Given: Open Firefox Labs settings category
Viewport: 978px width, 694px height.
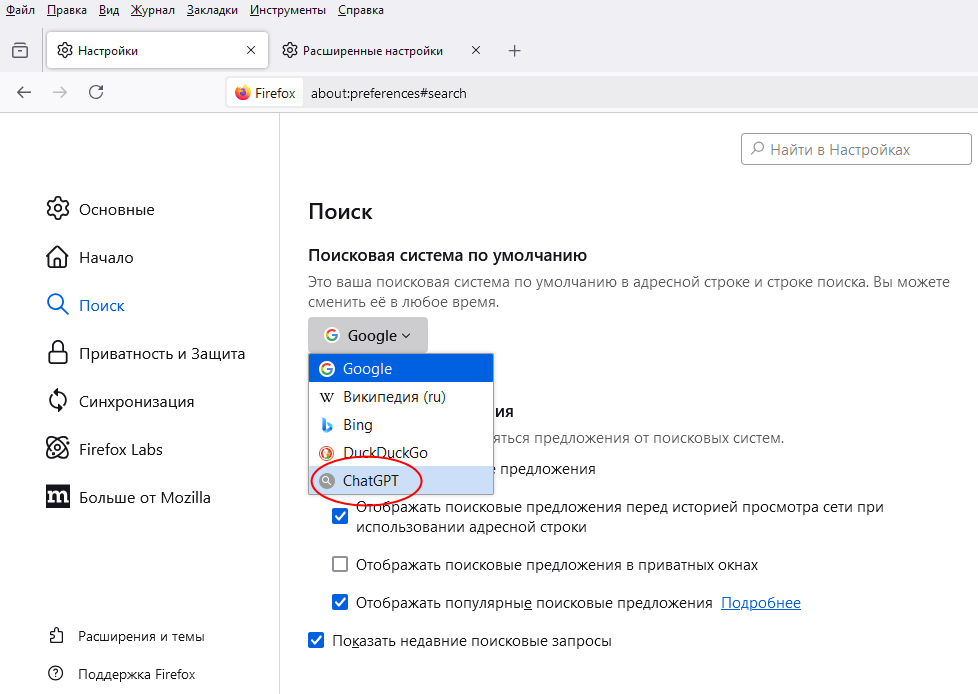Looking at the screenshot, I should click(x=121, y=450).
